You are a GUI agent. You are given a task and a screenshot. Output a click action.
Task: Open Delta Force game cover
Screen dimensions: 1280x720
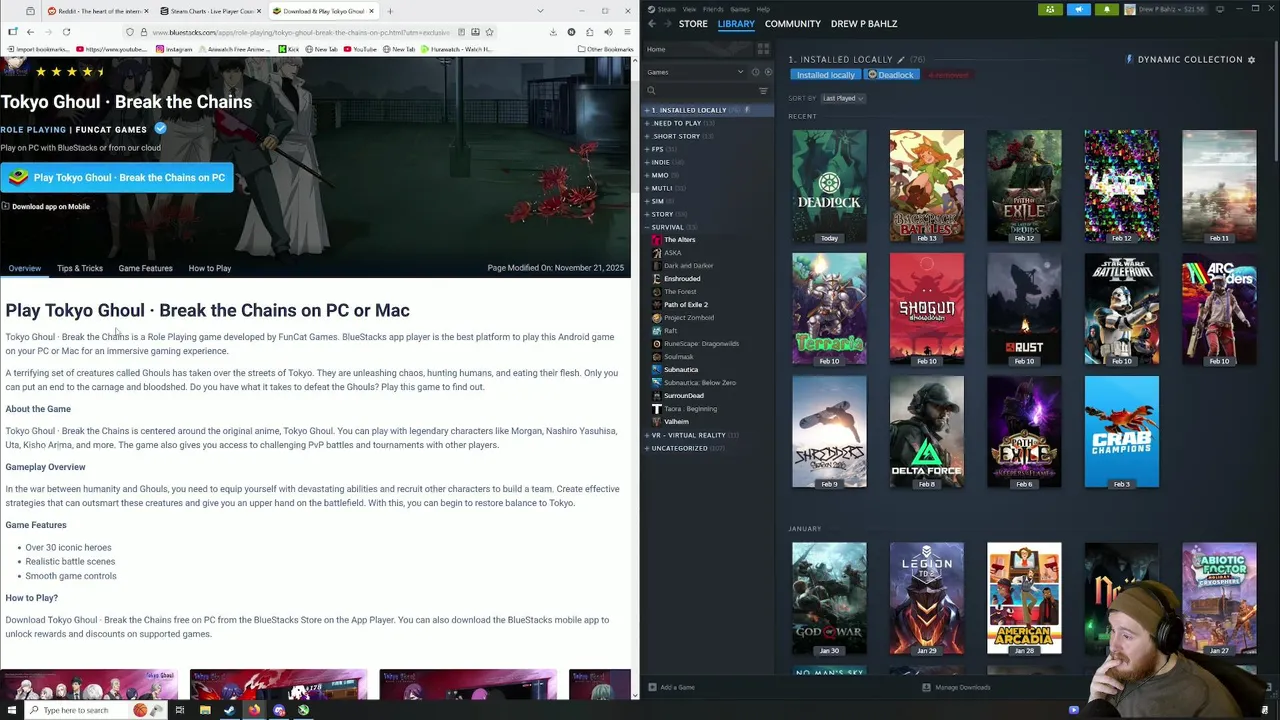pyautogui.click(x=927, y=432)
